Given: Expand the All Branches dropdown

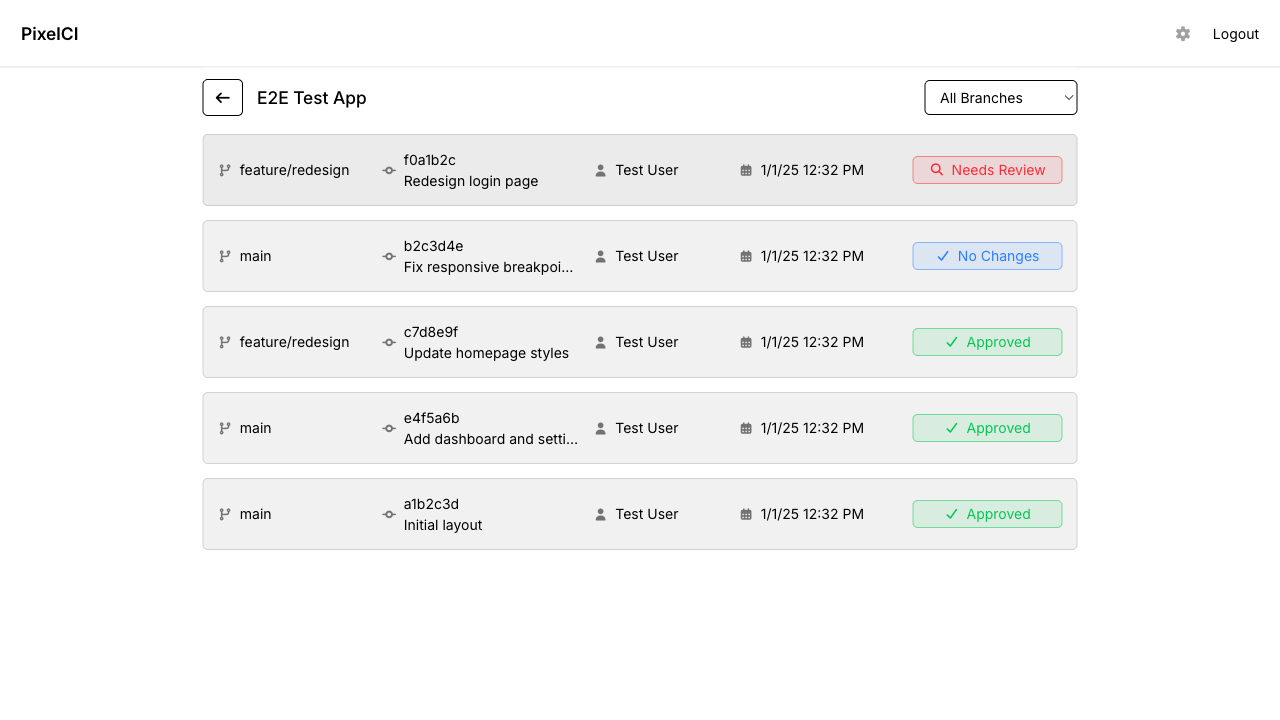Looking at the screenshot, I should [1000, 98].
